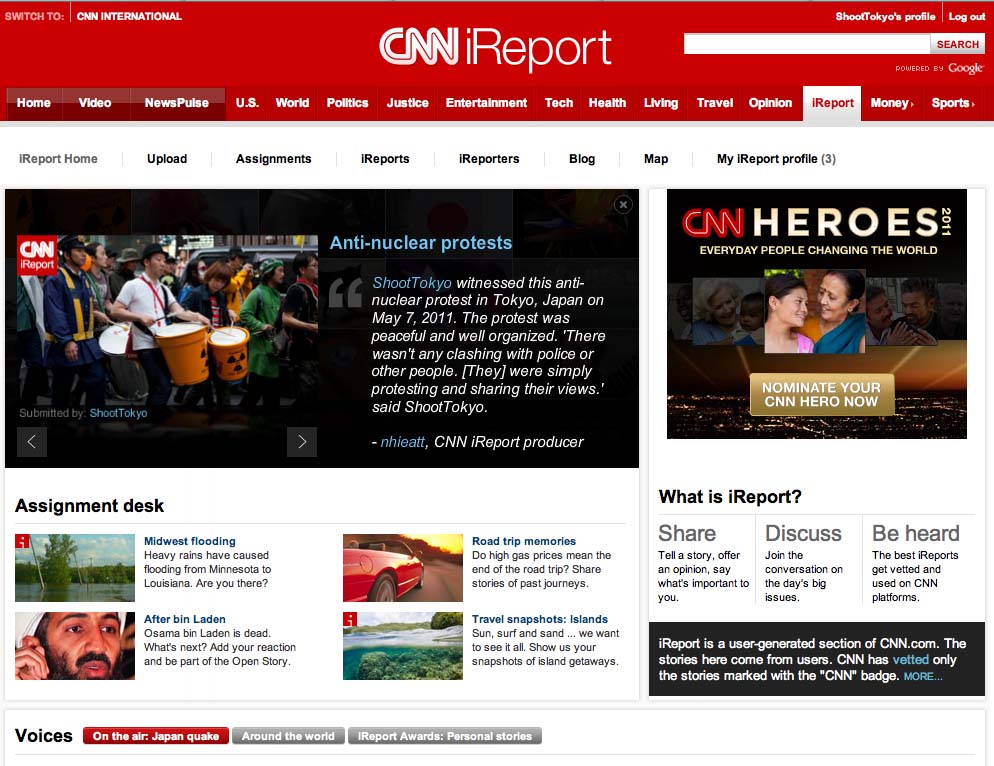Open the Money section dropdown
The image size is (994, 766).
click(x=892, y=103)
